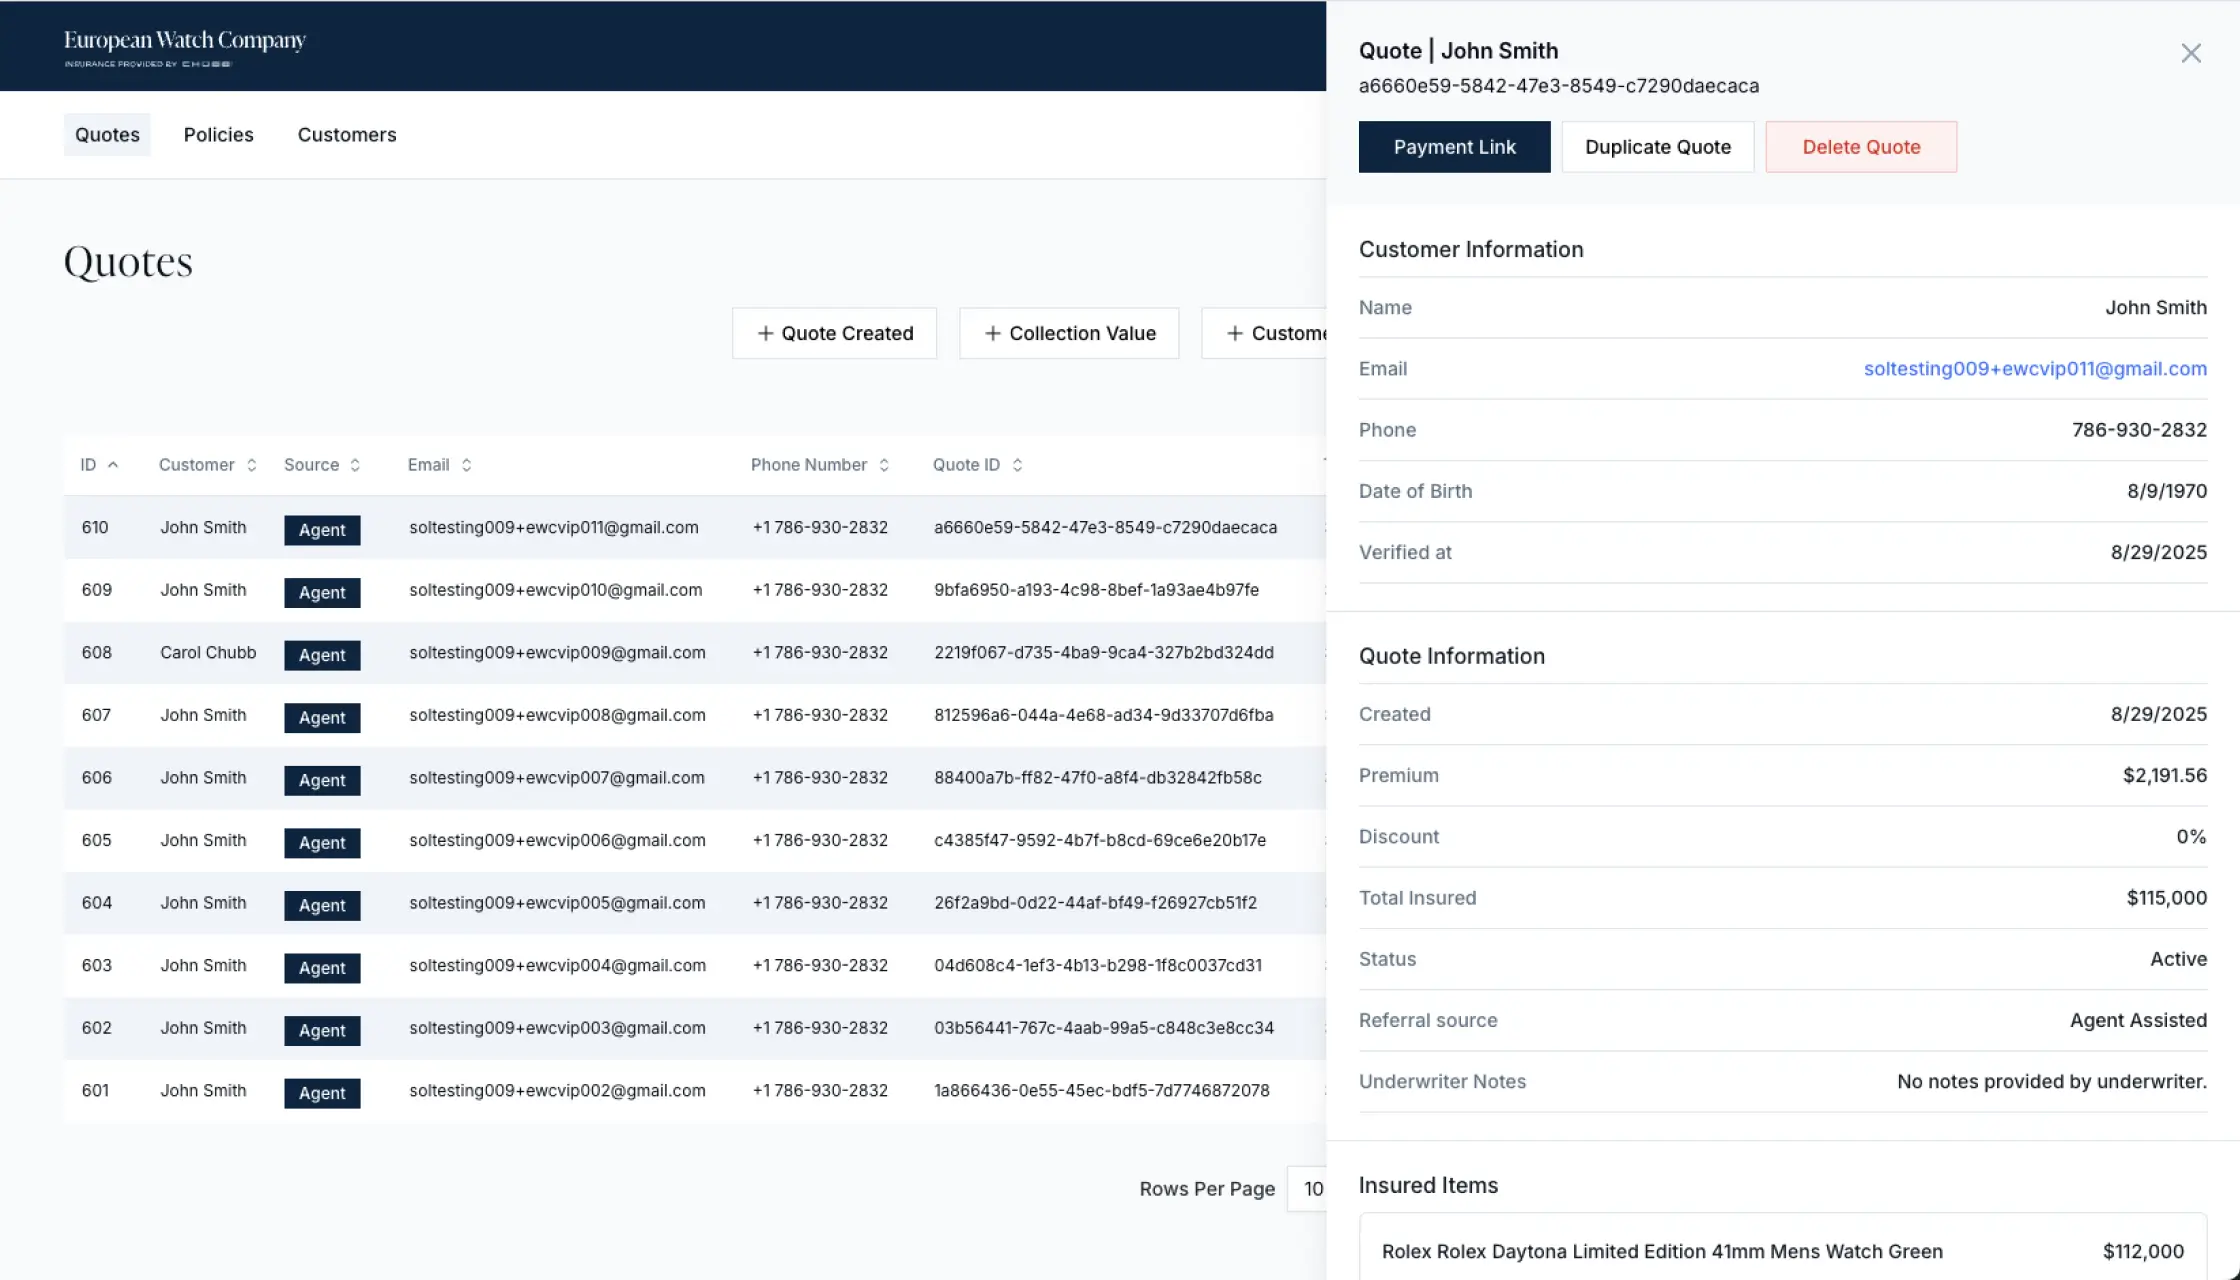Switch to the Customers tab
Screen dimensions: 2240x1280
point(346,134)
